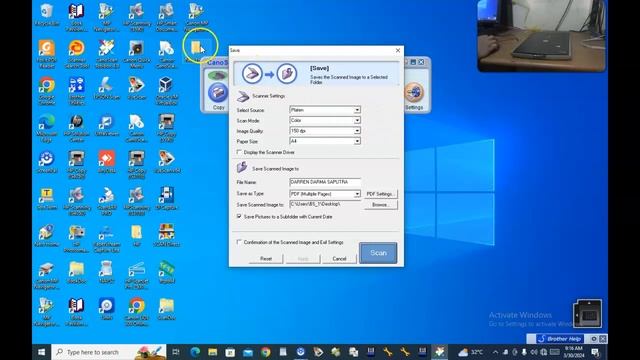Uncheck Save Pictures to a Subfolder with Current Date
Viewport: 640px width, 360px height.
pyautogui.click(x=239, y=216)
